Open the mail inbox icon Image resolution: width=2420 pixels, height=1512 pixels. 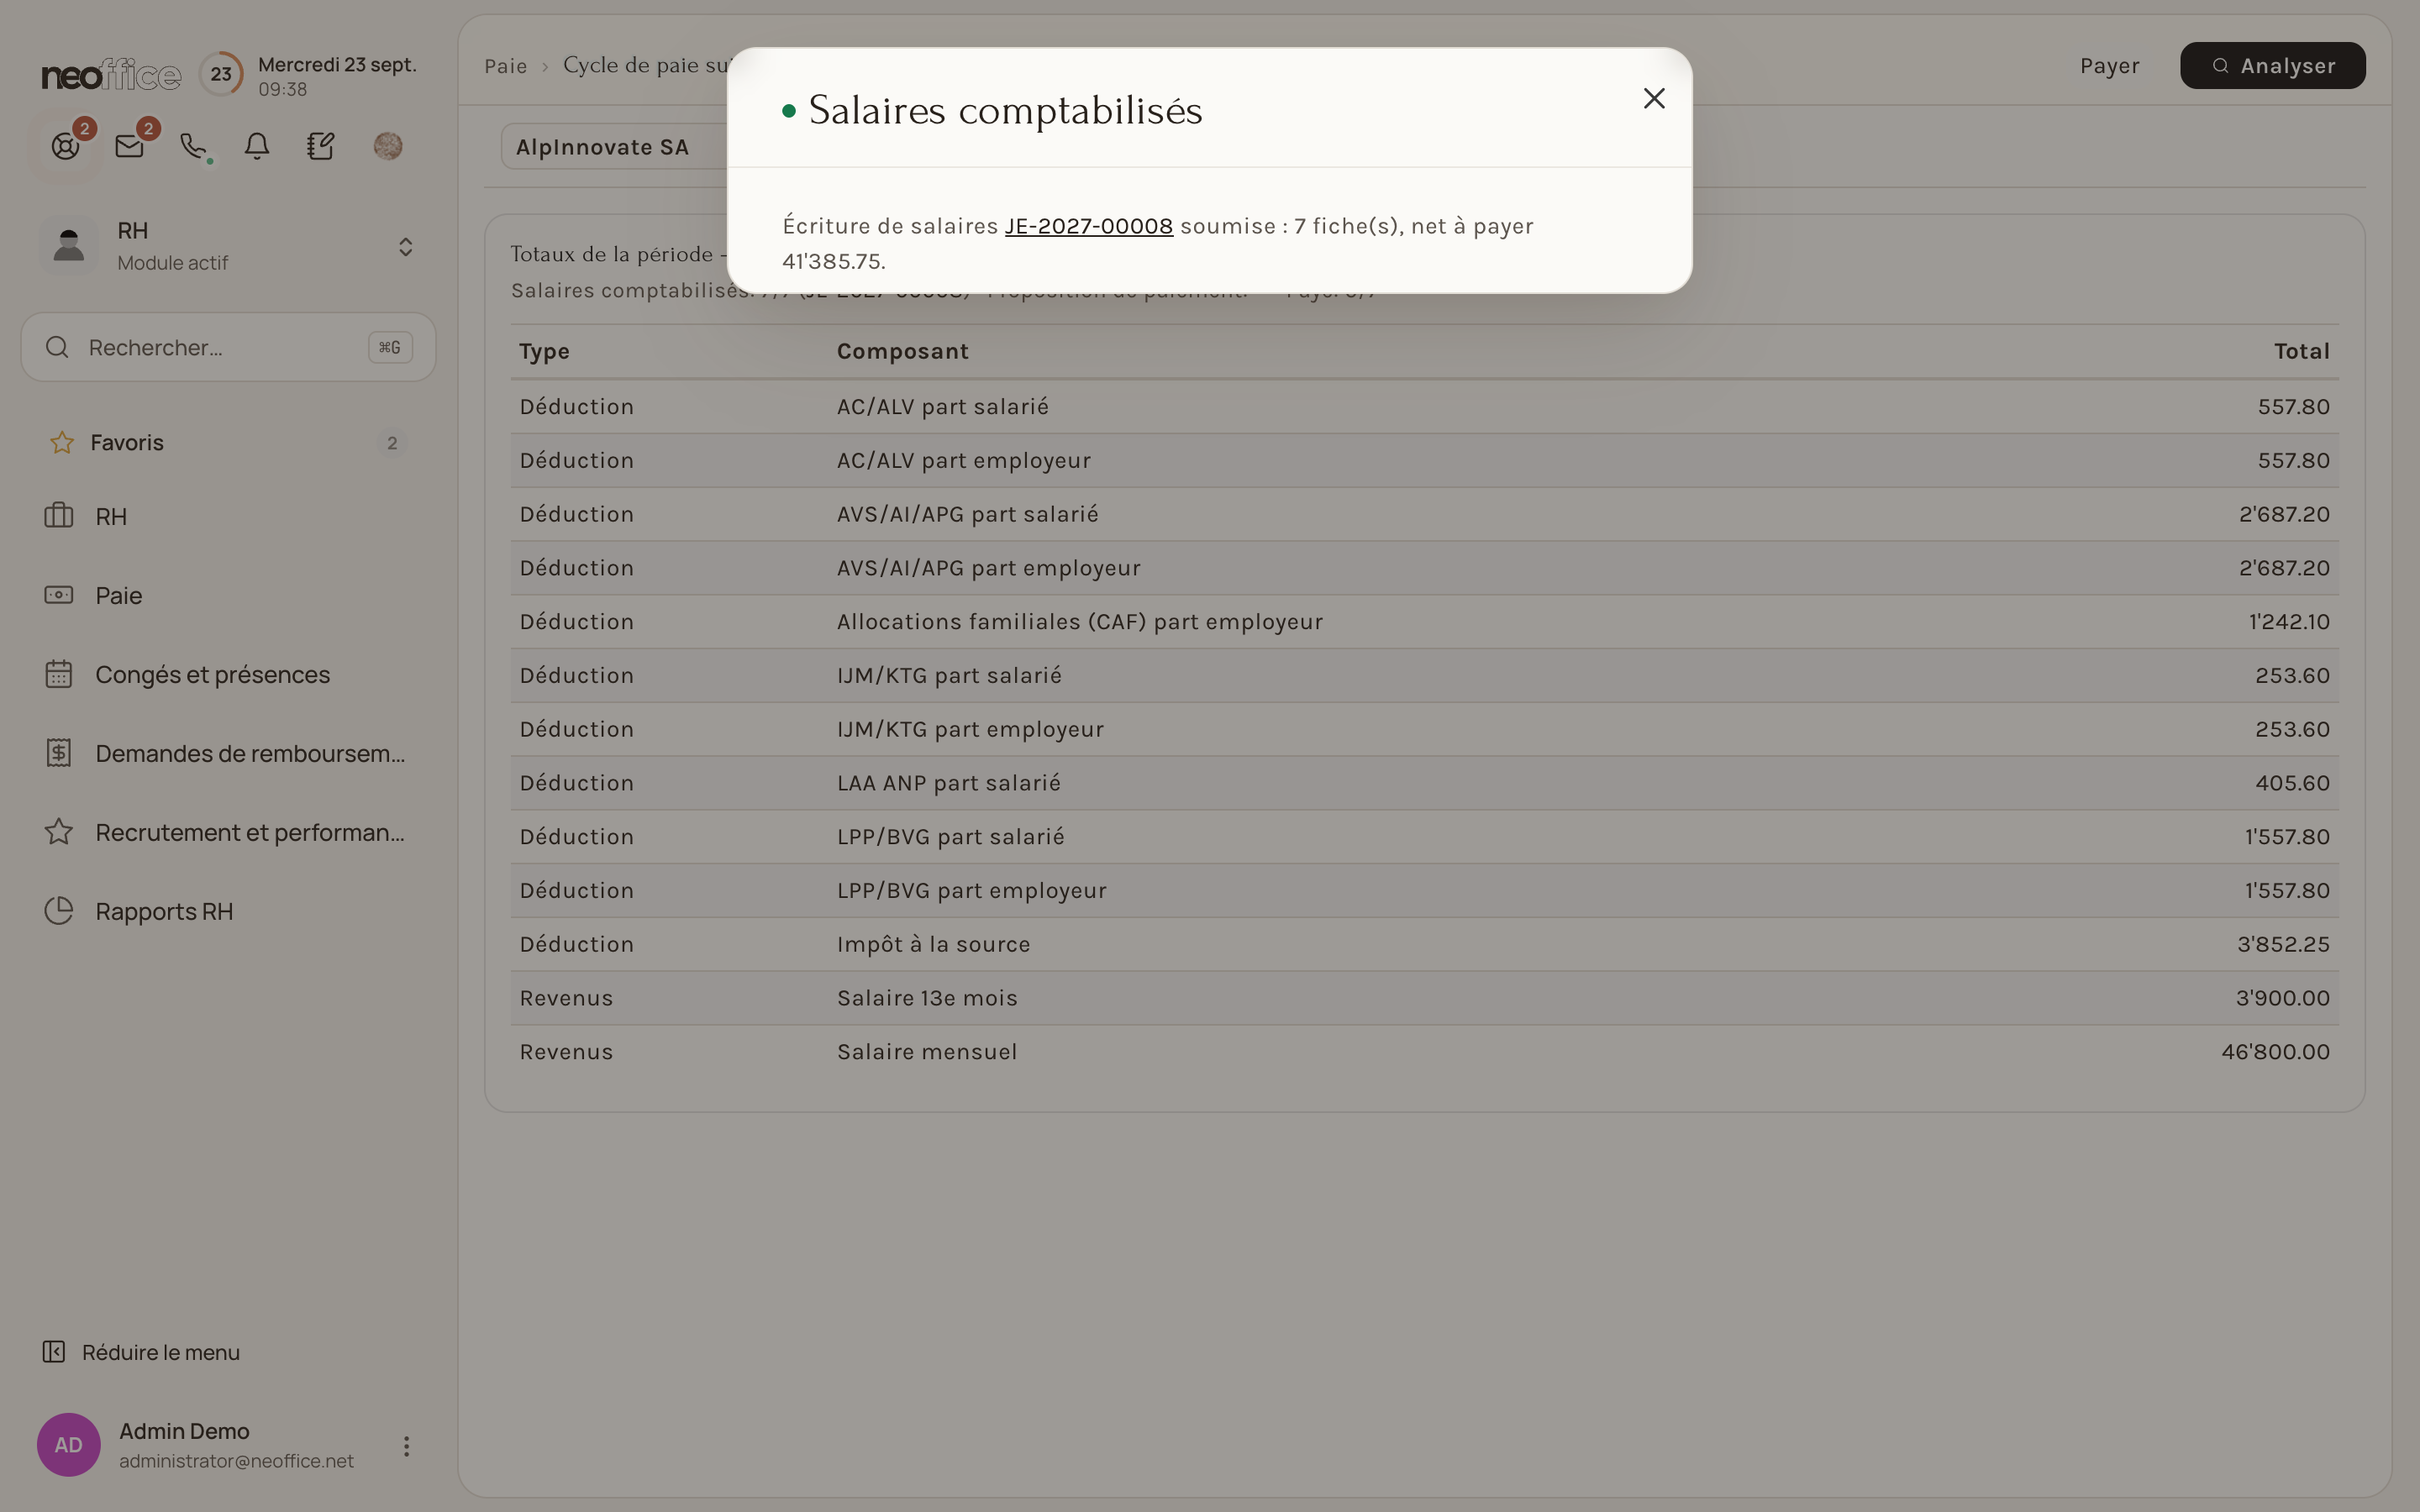click(x=130, y=146)
